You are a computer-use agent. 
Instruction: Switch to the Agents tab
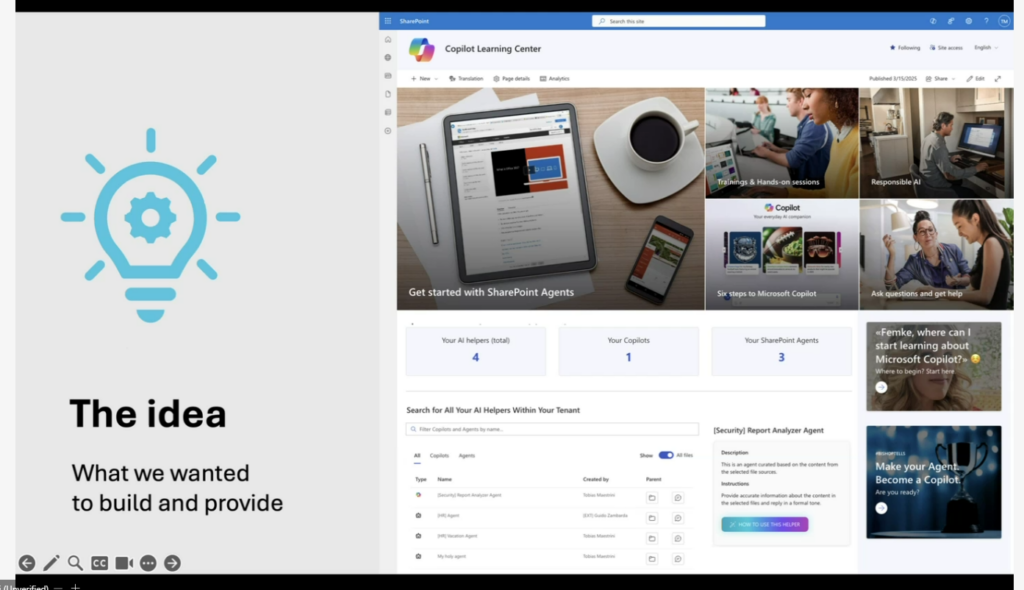click(x=466, y=455)
